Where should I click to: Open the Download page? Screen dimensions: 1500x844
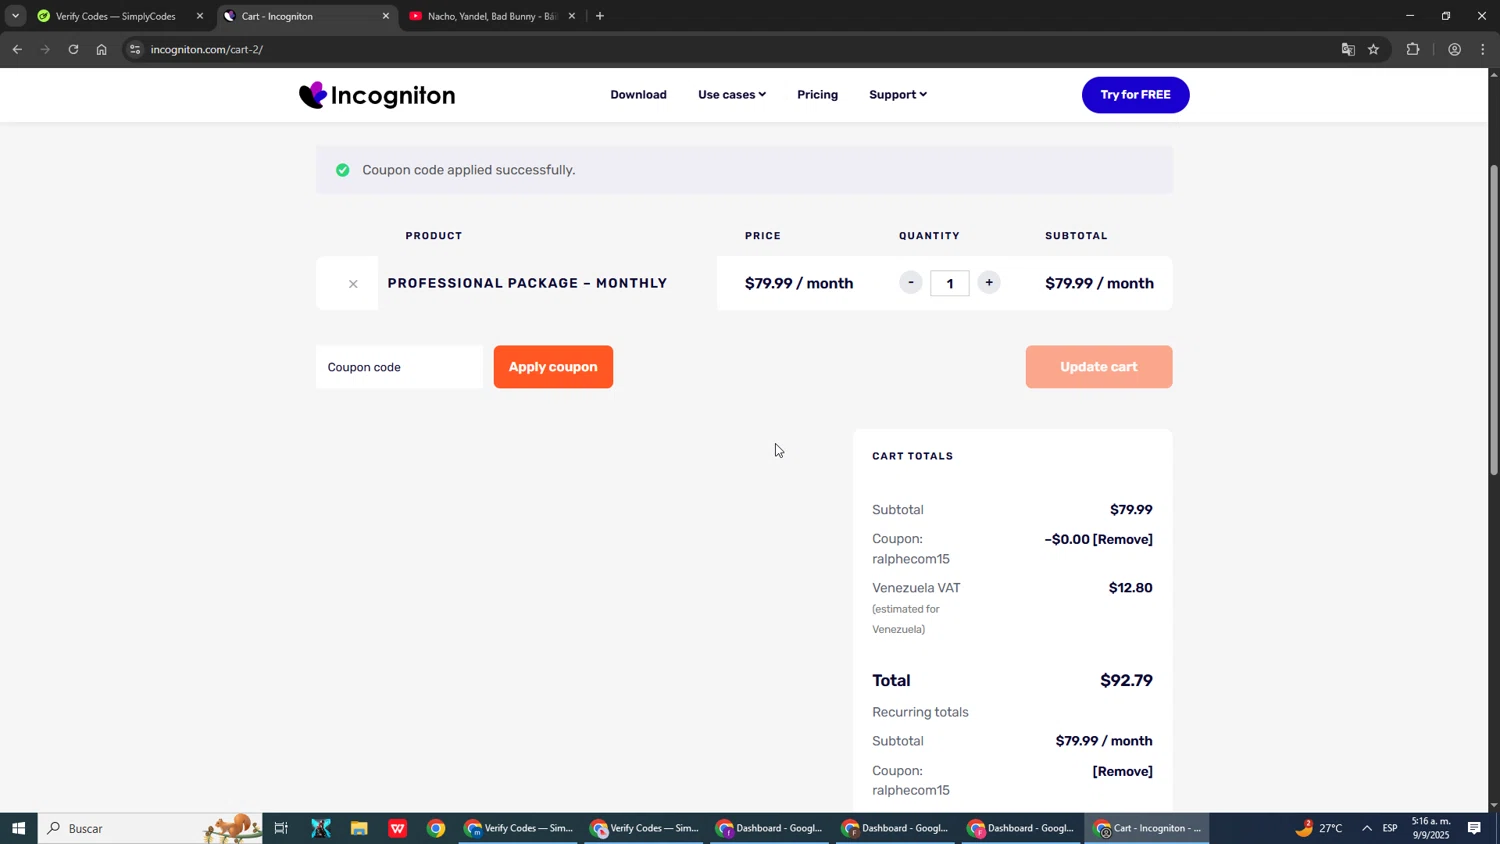click(638, 95)
